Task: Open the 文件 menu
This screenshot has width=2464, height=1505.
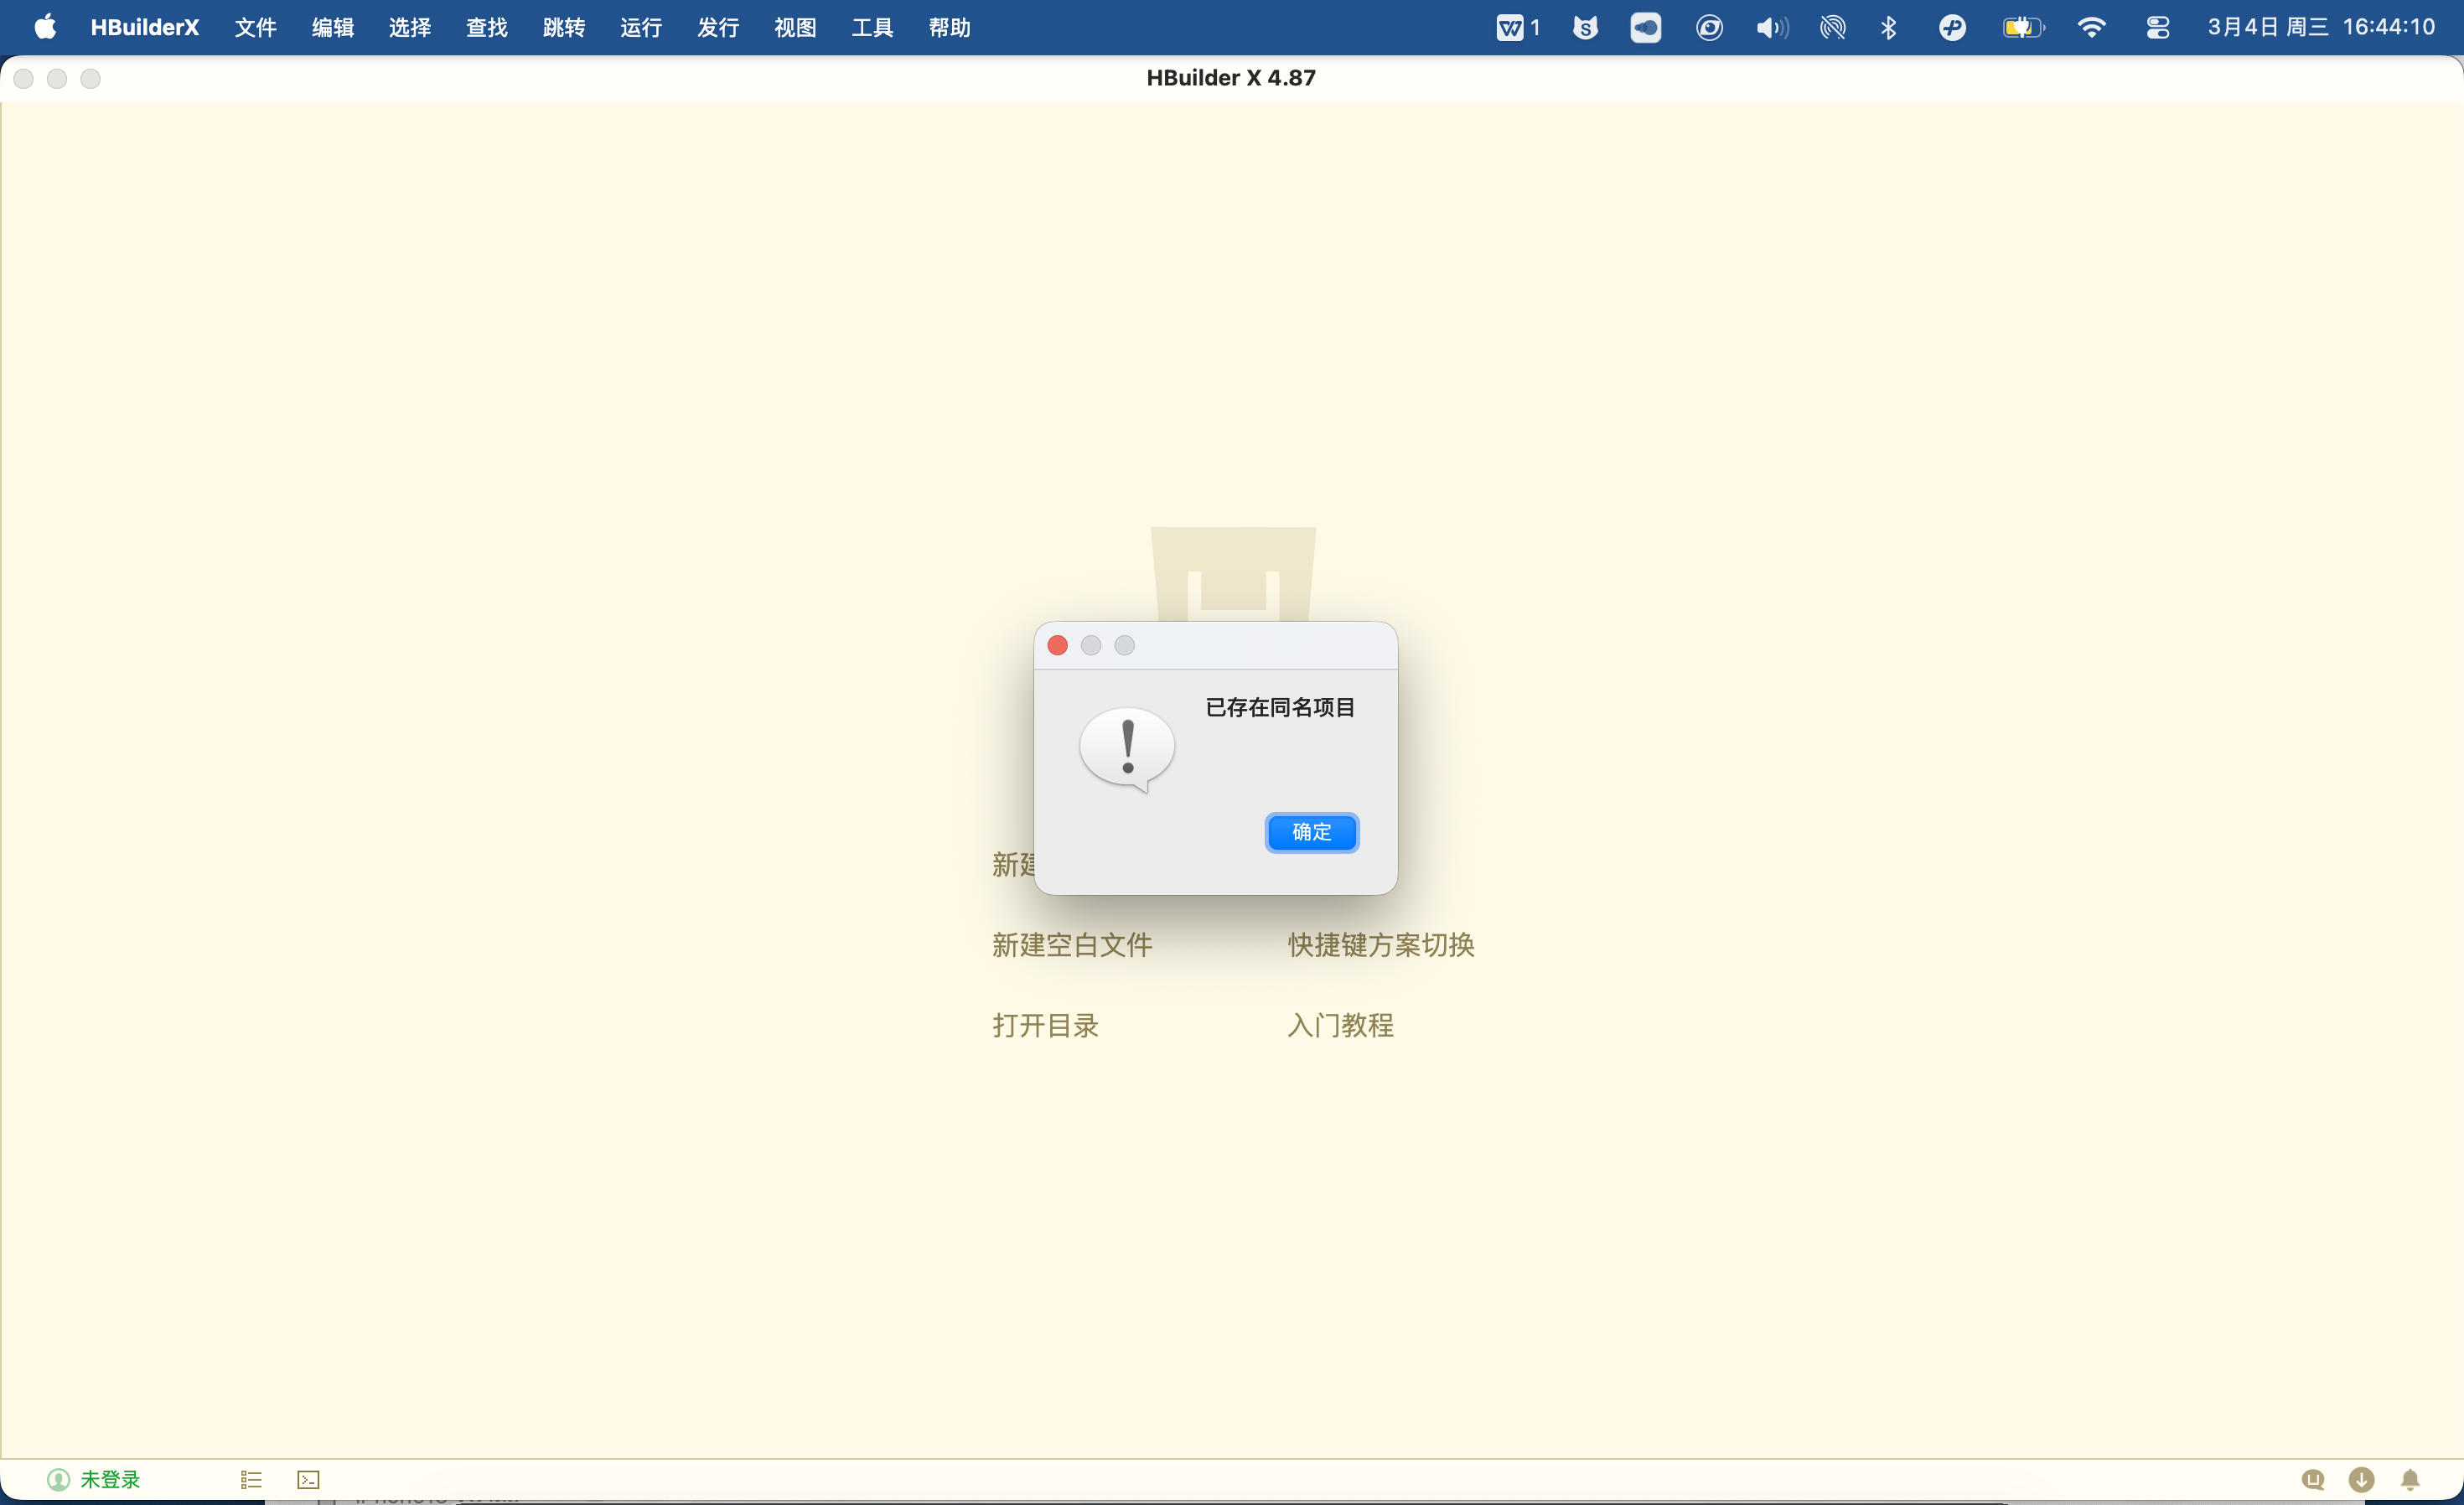Action: tap(255, 27)
